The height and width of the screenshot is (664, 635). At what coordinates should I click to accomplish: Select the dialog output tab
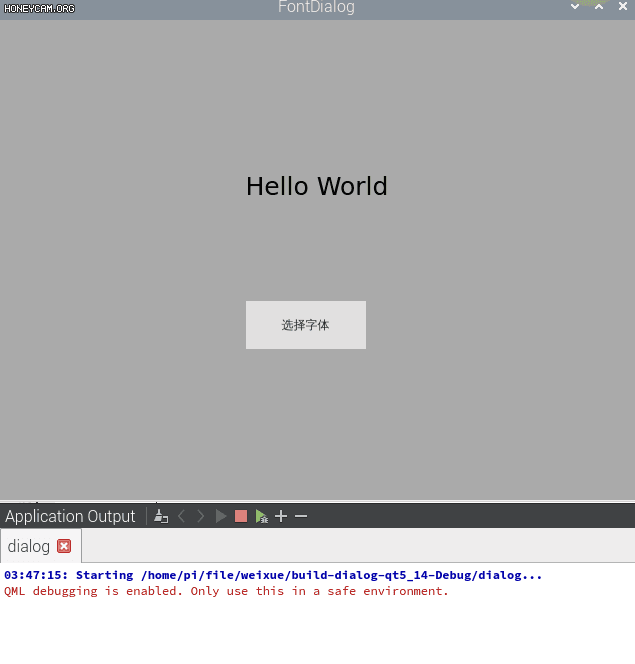click(x=29, y=546)
